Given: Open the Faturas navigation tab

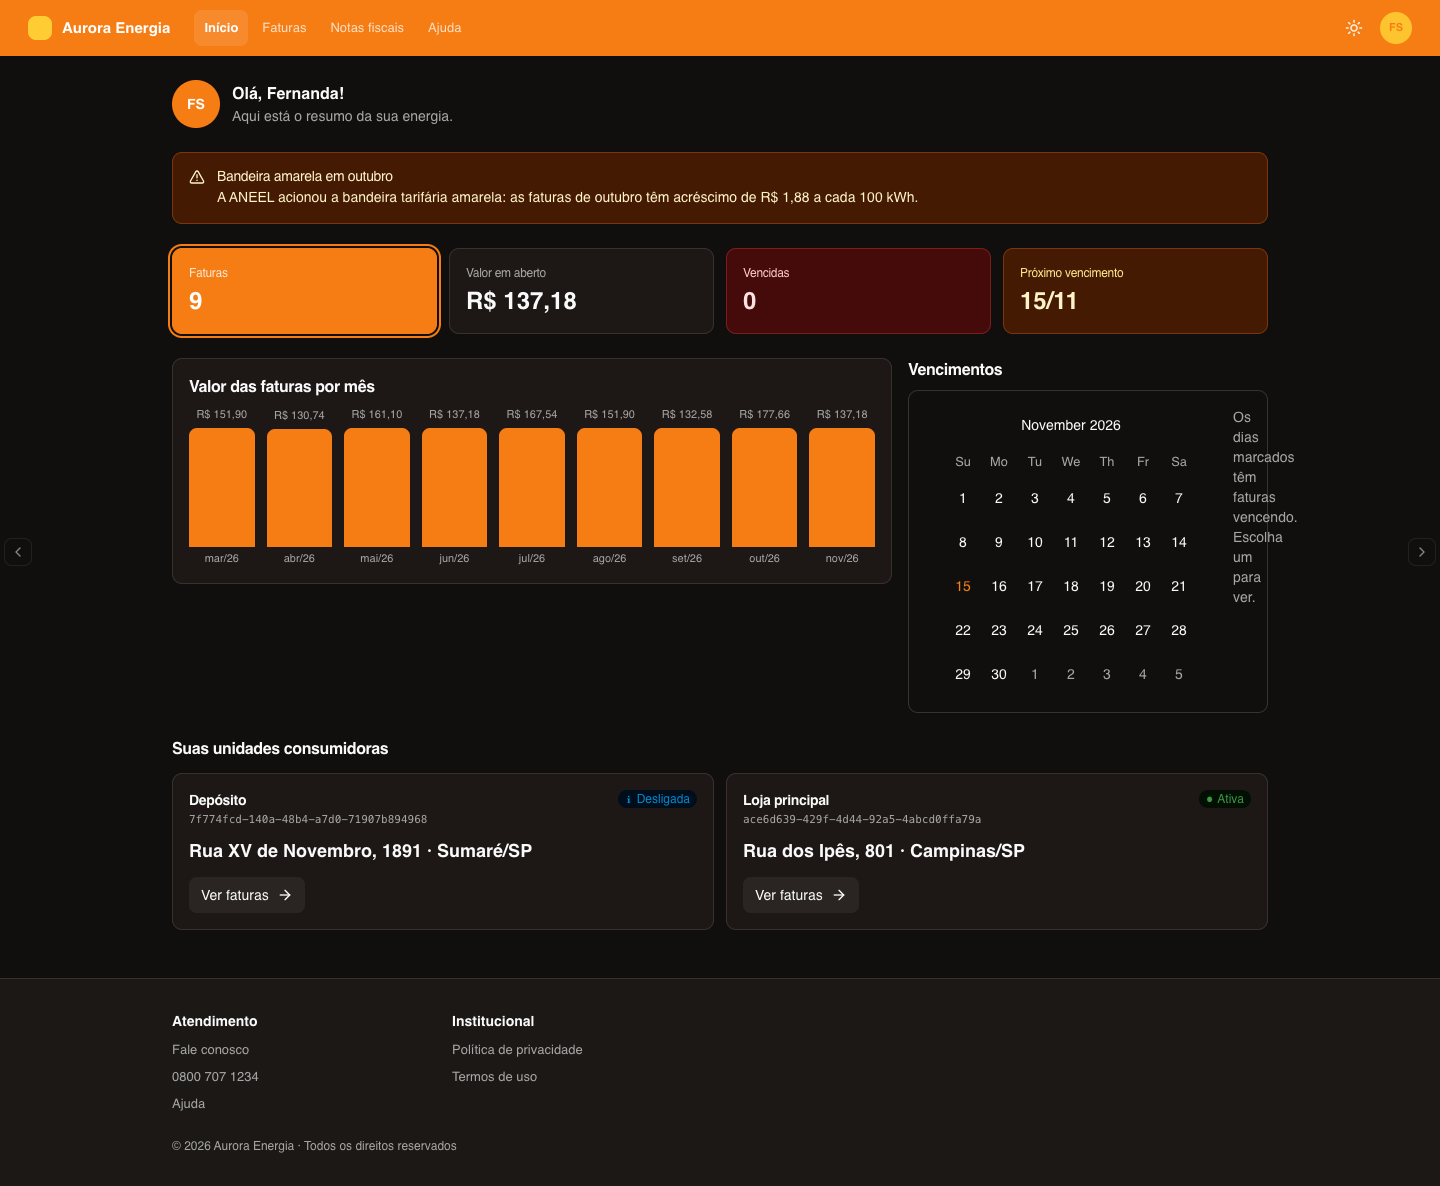Looking at the screenshot, I should [284, 28].
